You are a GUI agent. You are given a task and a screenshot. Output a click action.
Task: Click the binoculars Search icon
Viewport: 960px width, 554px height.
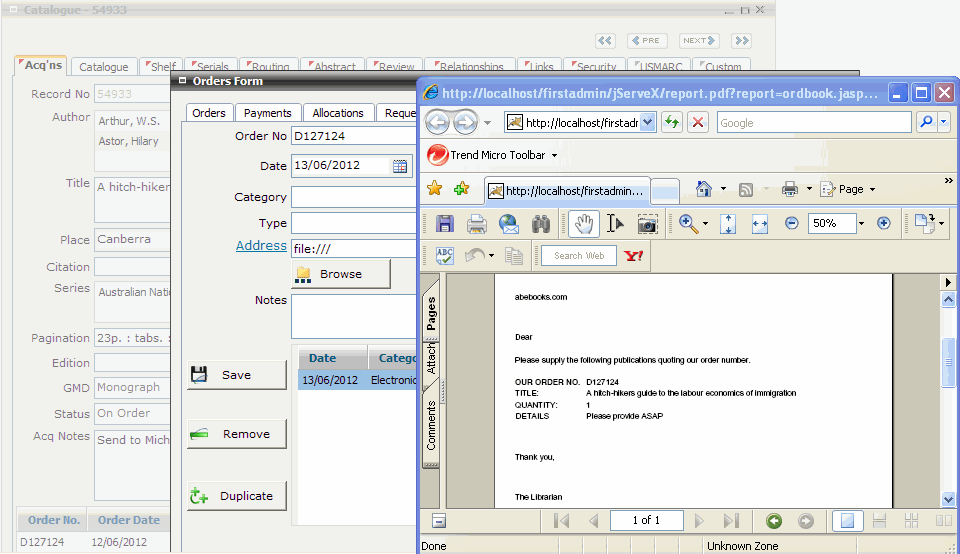(x=541, y=224)
